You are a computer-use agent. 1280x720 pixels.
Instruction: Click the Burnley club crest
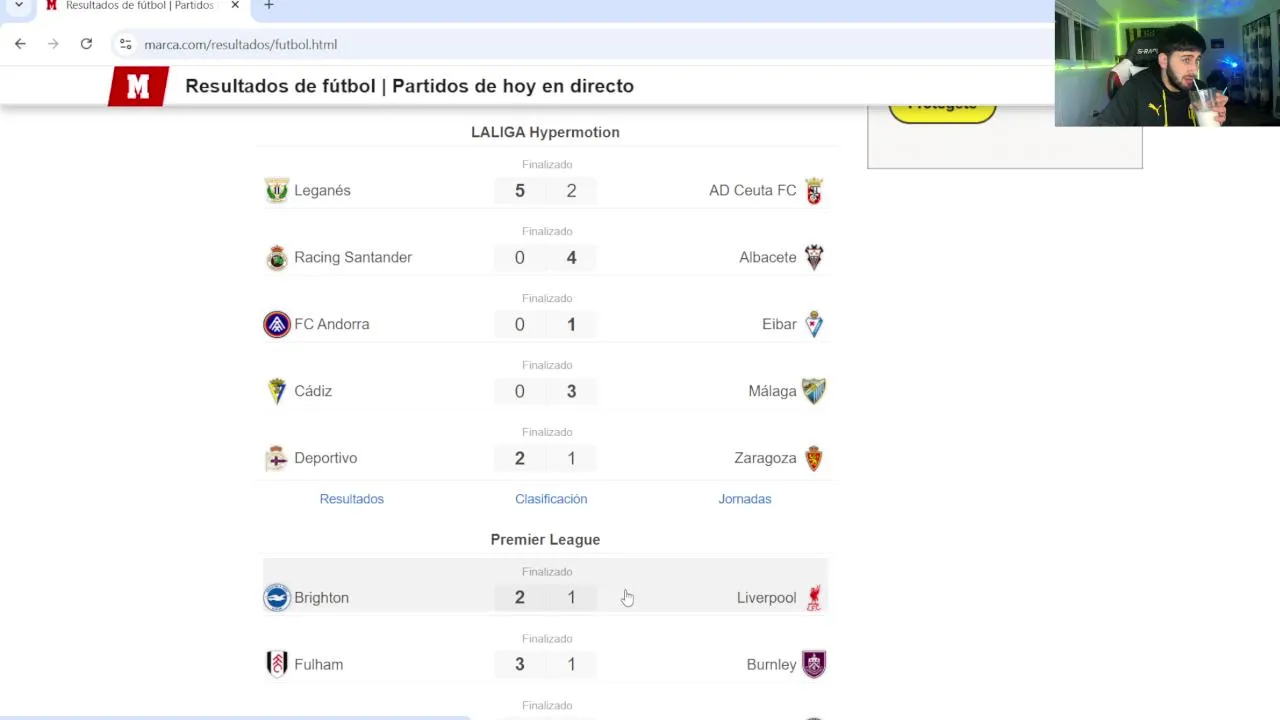coord(814,664)
